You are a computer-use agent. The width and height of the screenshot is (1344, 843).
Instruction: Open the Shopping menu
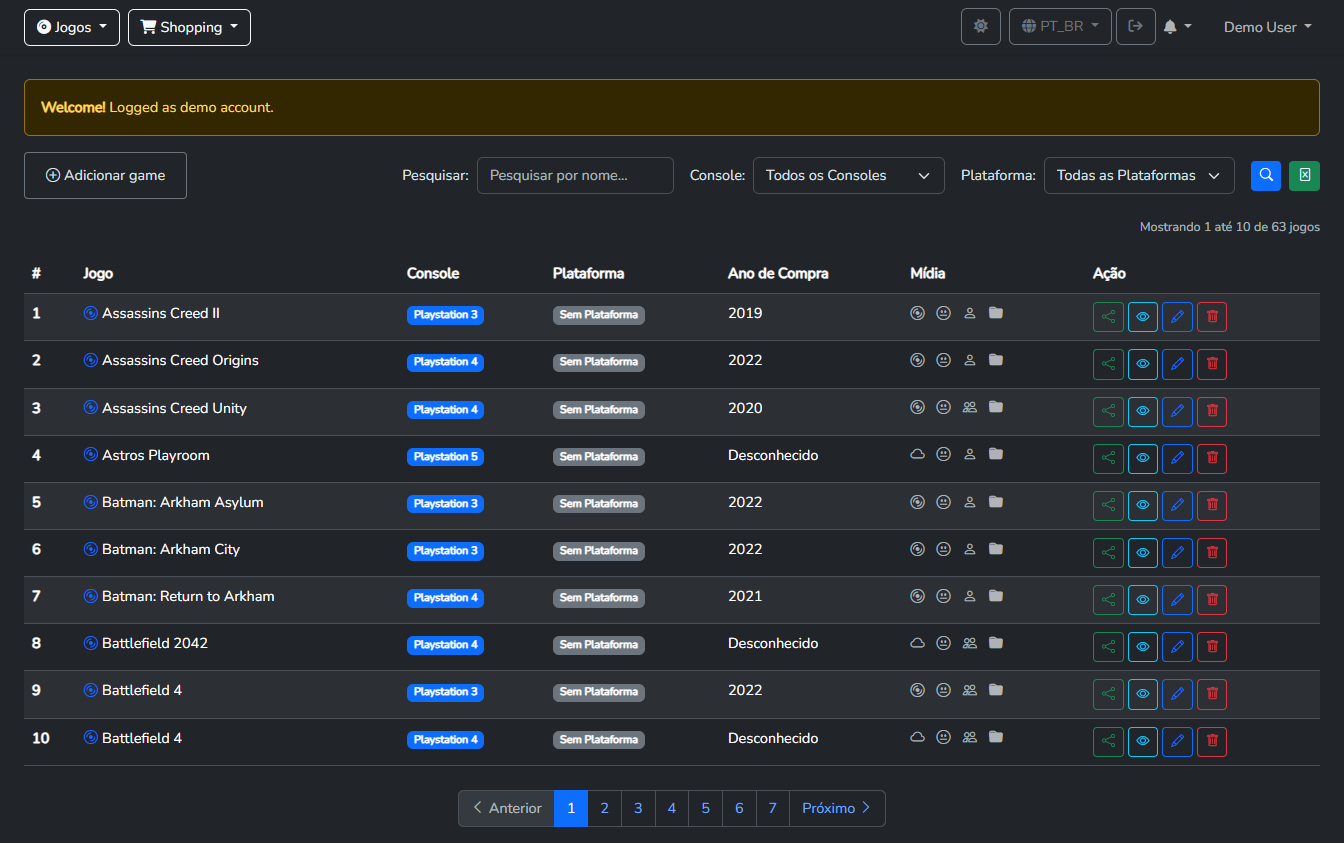pos(189,27)
